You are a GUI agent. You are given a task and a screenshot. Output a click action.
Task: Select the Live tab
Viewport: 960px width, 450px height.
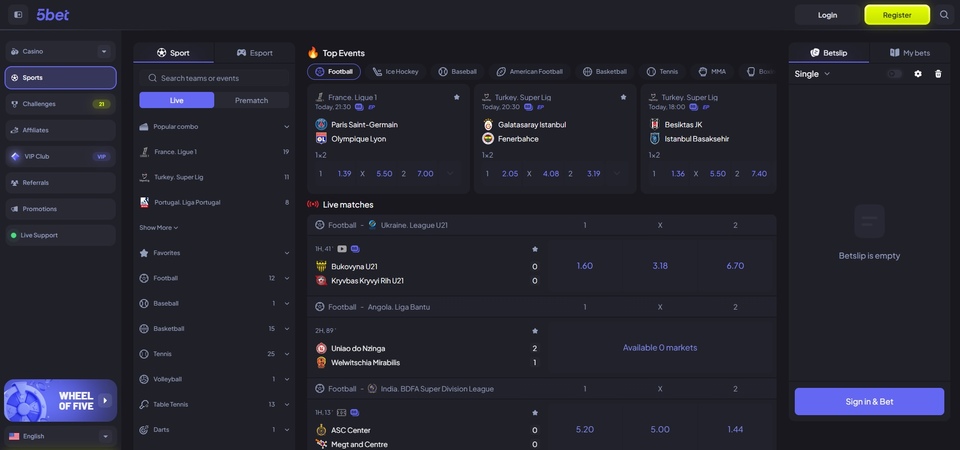(176, 100)
